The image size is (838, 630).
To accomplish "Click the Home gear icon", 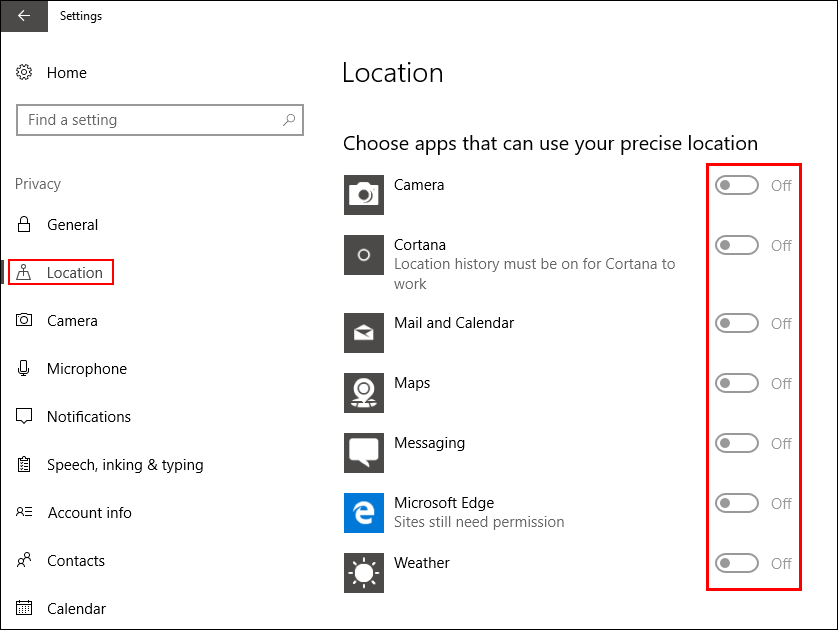I will point(24,72).
